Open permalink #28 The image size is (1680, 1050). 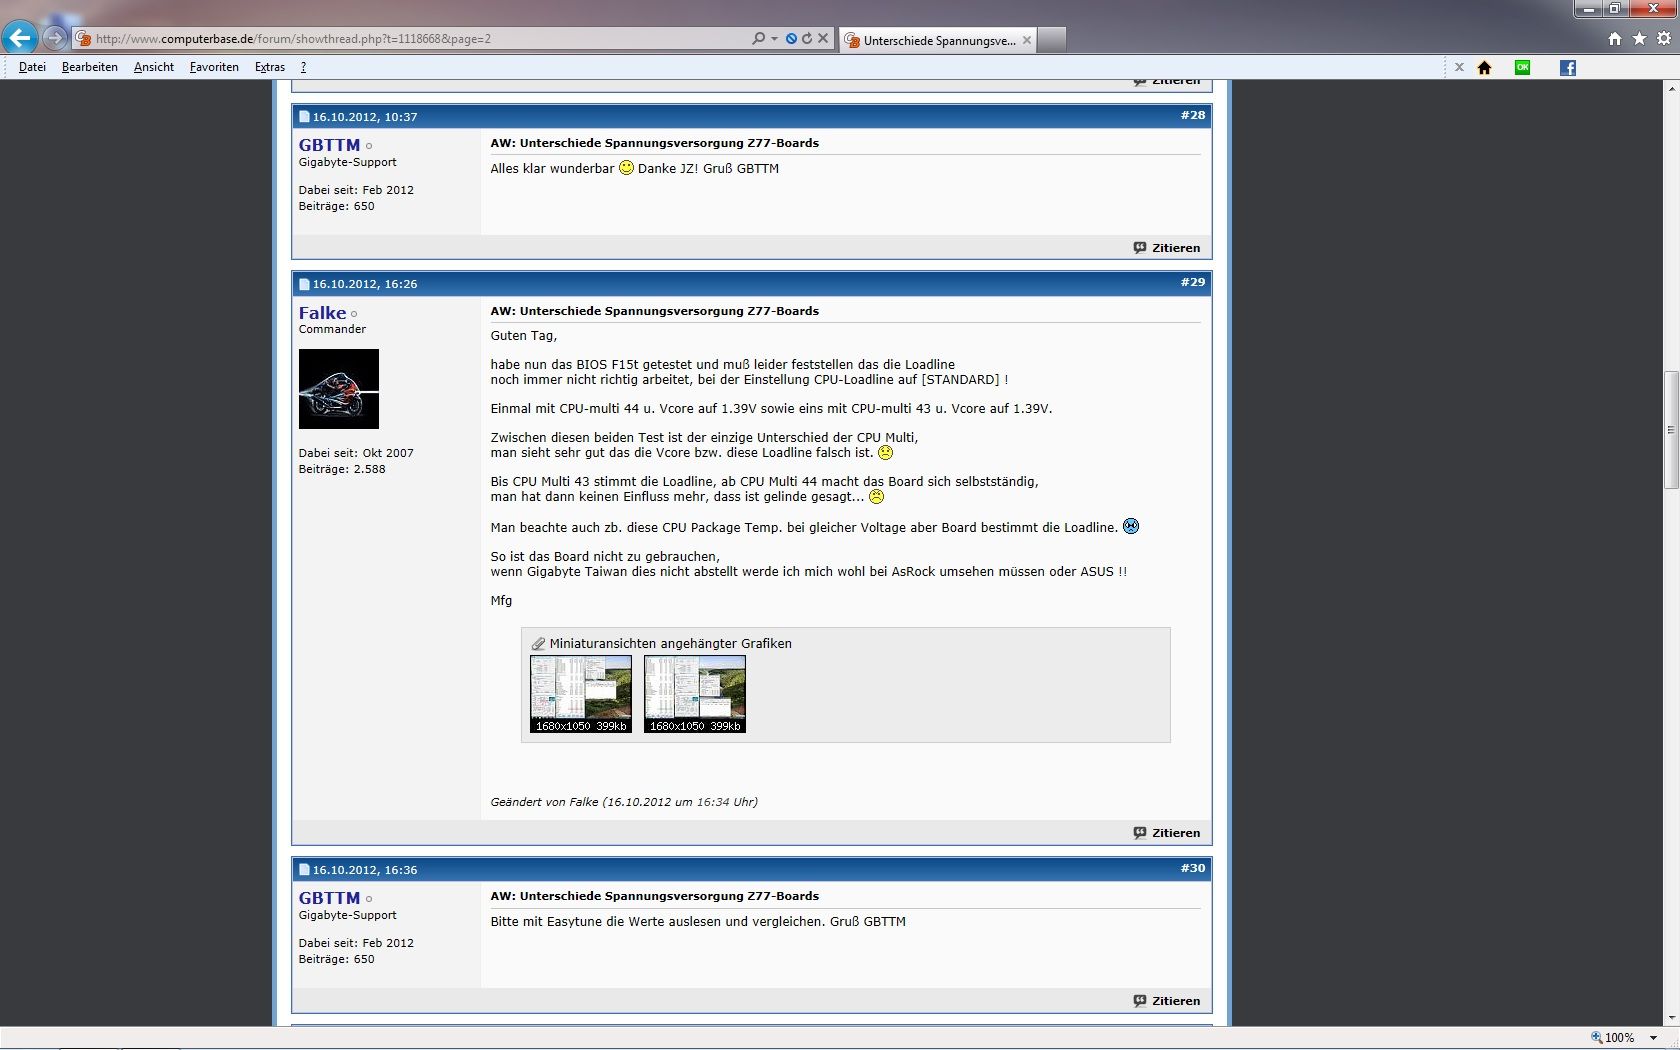point(1192,115)
